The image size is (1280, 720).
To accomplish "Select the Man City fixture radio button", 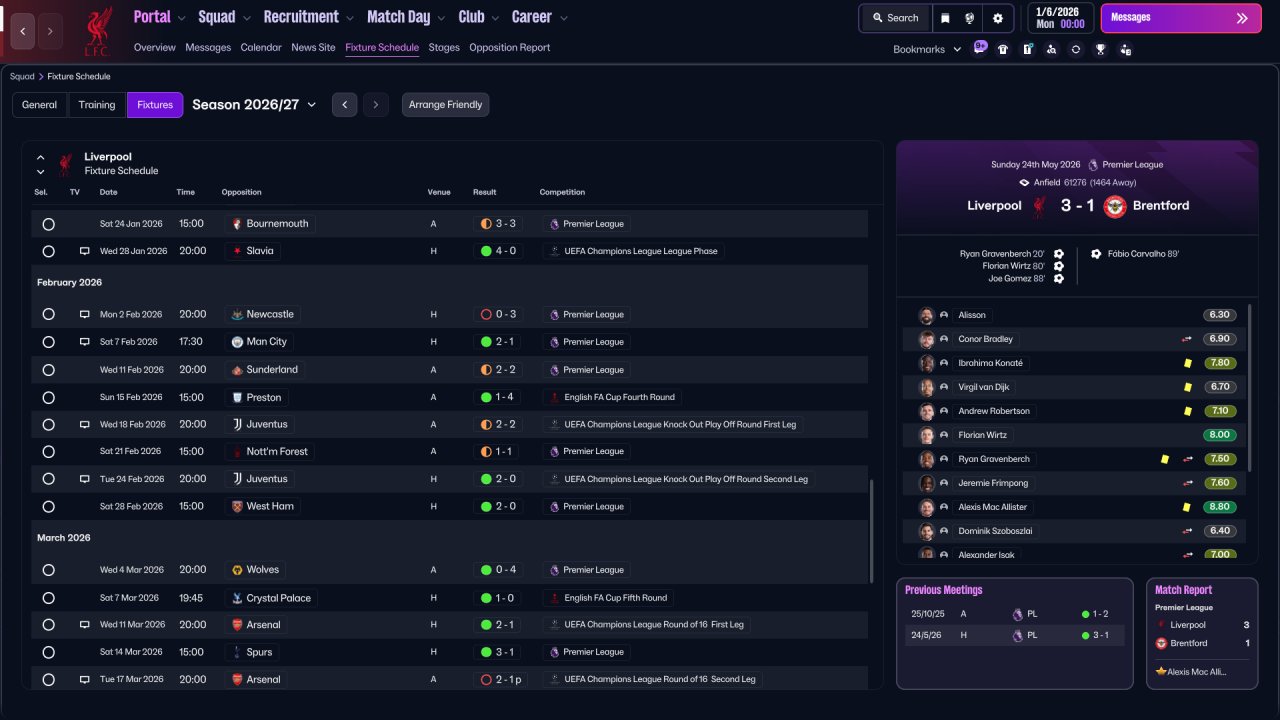I will 48,342.
